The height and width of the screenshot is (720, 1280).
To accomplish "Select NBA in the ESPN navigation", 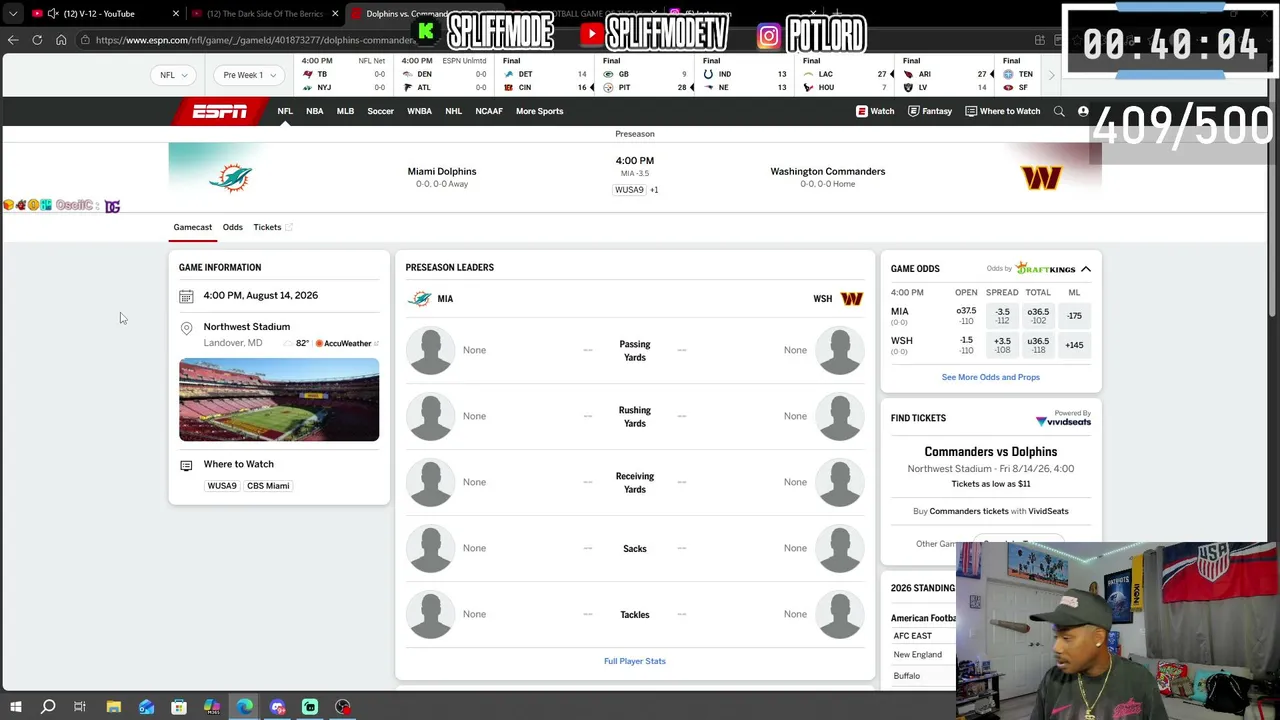I will pos(315,111).
